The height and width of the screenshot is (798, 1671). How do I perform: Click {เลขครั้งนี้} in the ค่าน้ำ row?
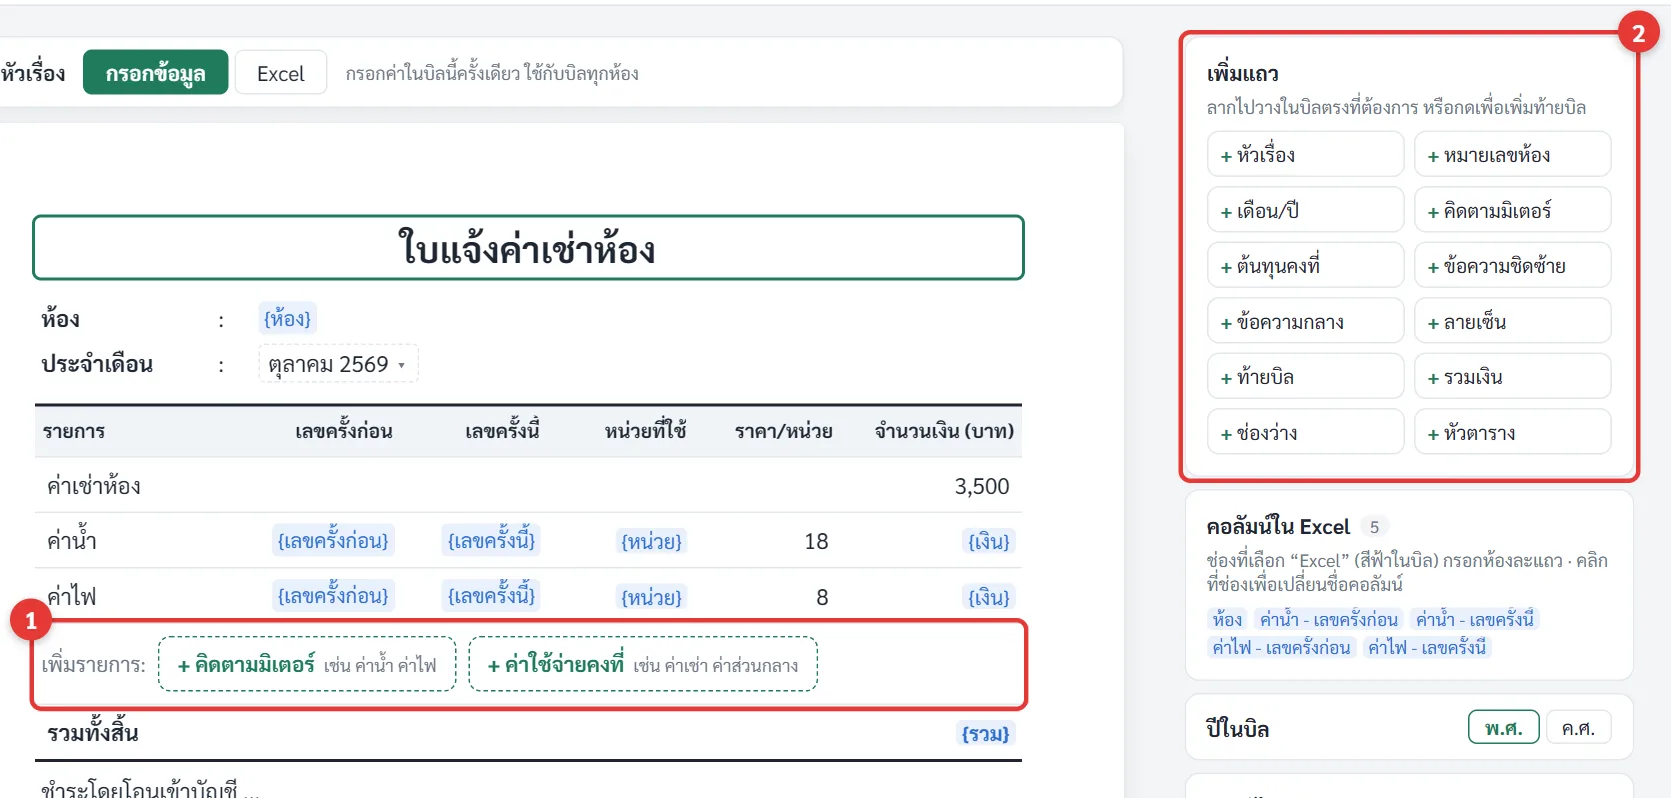tap(492, 541)
